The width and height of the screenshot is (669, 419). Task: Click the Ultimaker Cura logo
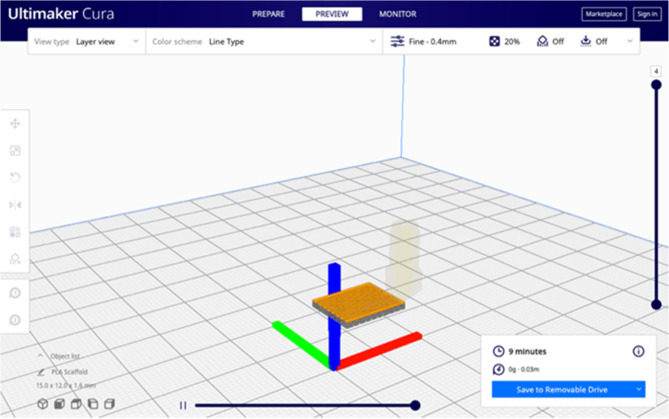tap(61, 14)
